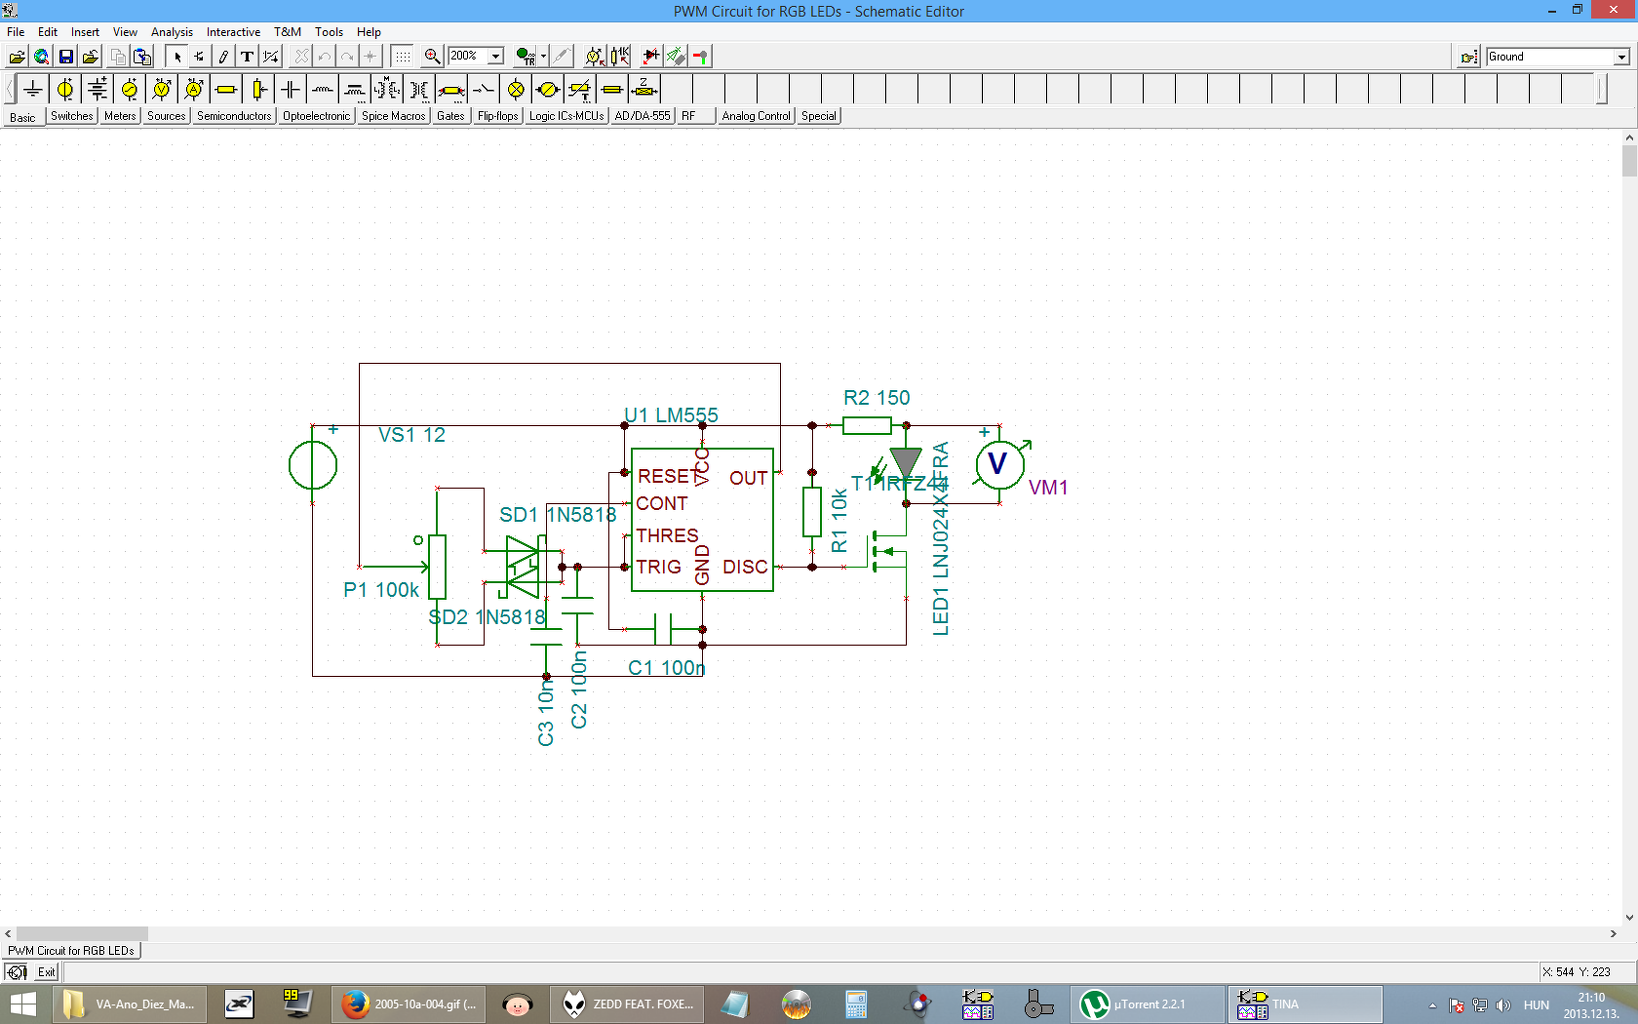
Task: Activate the selection arrow pointer mode
Action: click(x=177, y=57)
